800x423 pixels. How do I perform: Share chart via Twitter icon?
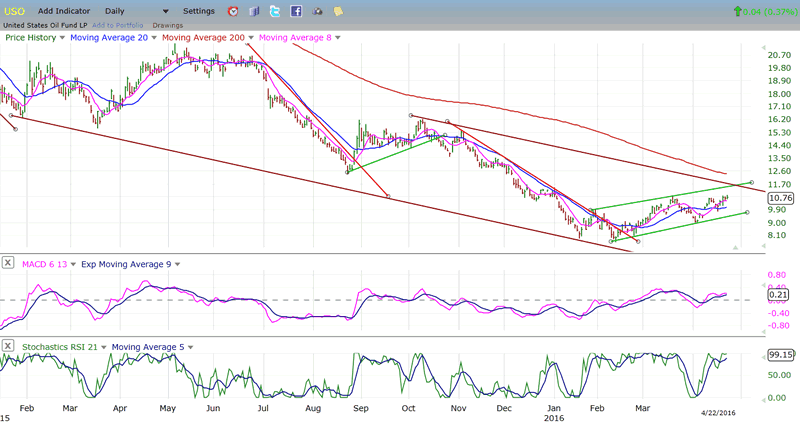275,11
